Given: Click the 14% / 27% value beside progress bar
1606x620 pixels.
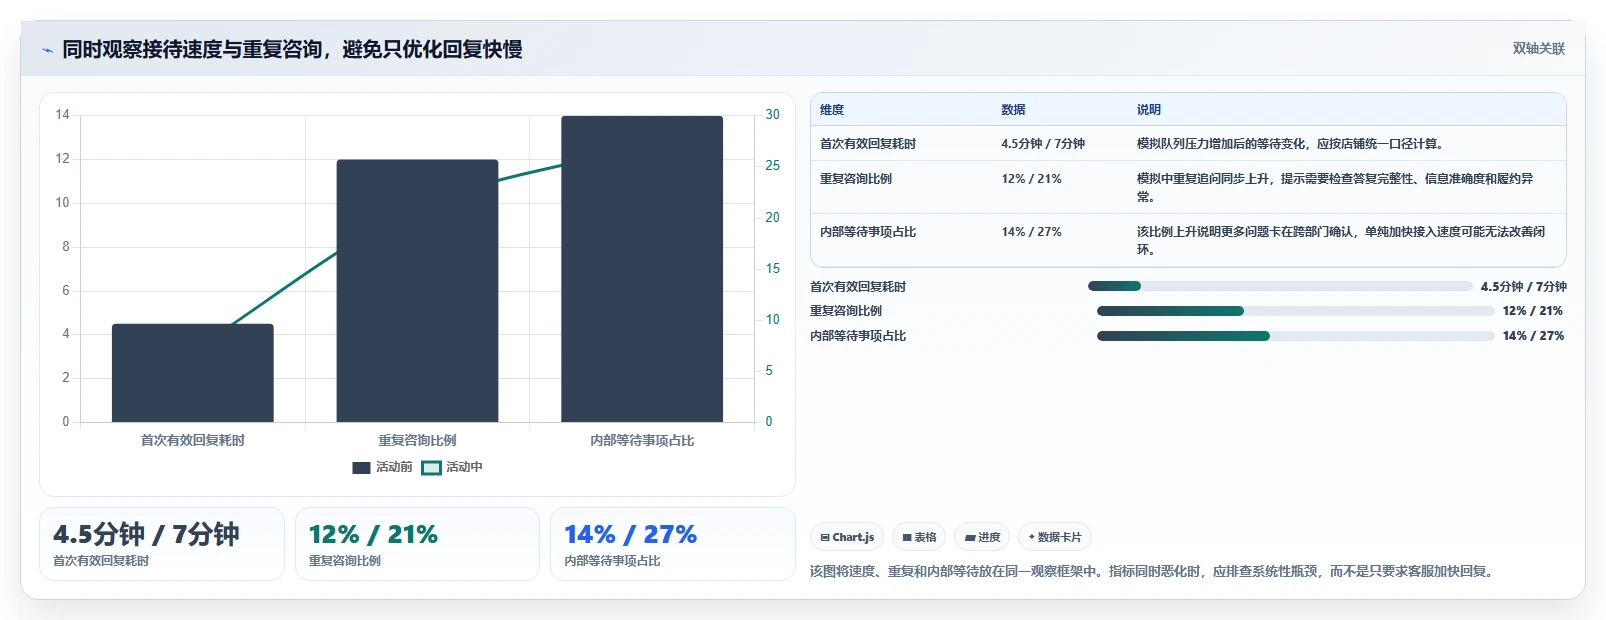Looking at the screenshot, I should (x=1533, y=336).
